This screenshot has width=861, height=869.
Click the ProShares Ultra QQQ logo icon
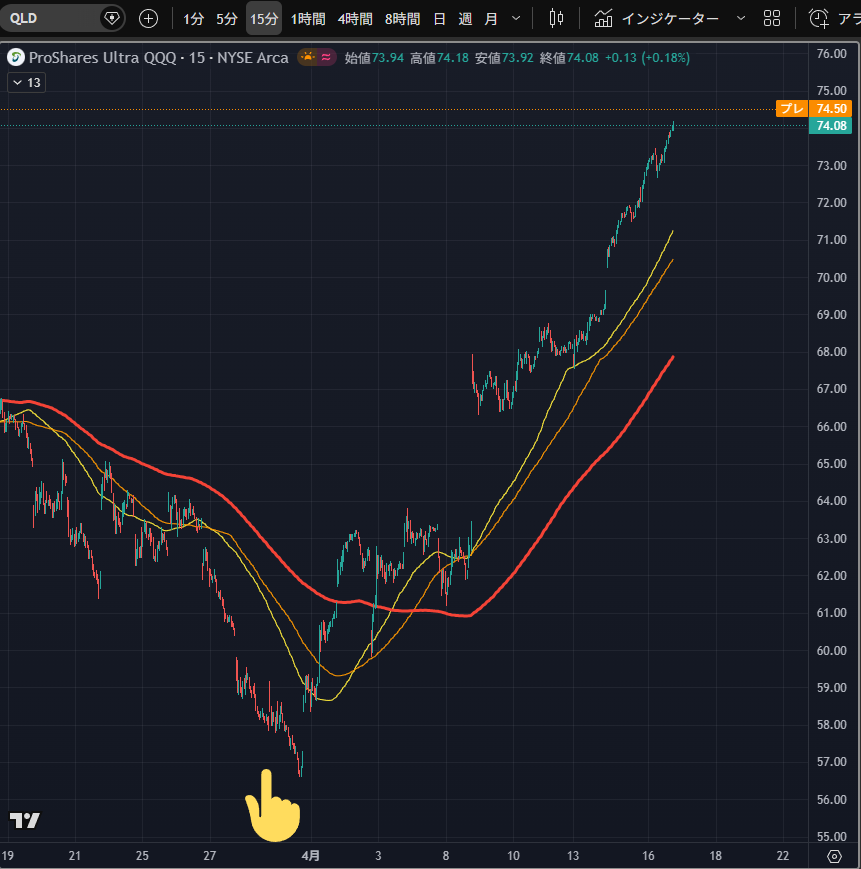[x=16, y=57]
